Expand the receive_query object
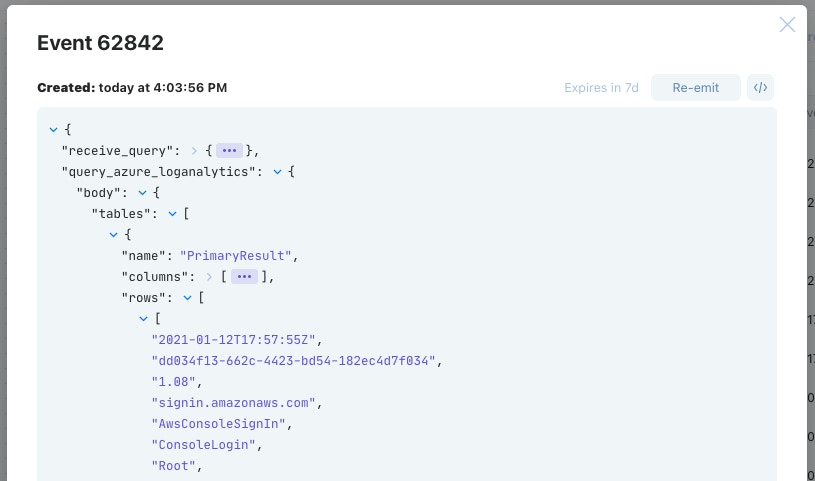 [x=195, y=151]
